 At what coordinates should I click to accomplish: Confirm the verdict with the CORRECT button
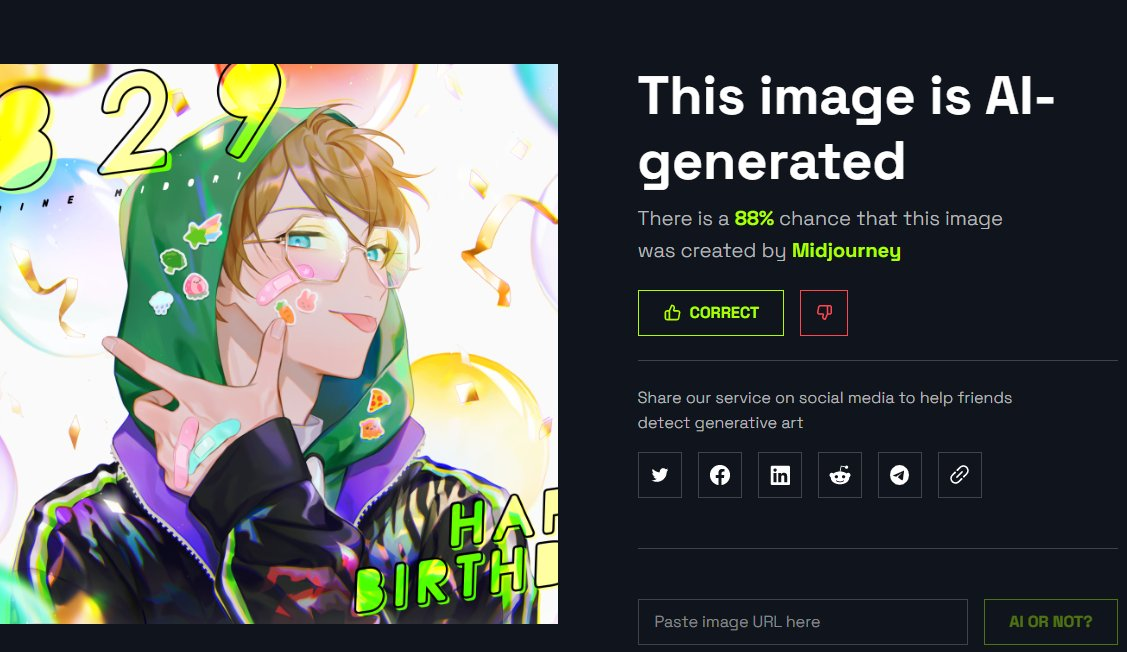tap(711, 313)
